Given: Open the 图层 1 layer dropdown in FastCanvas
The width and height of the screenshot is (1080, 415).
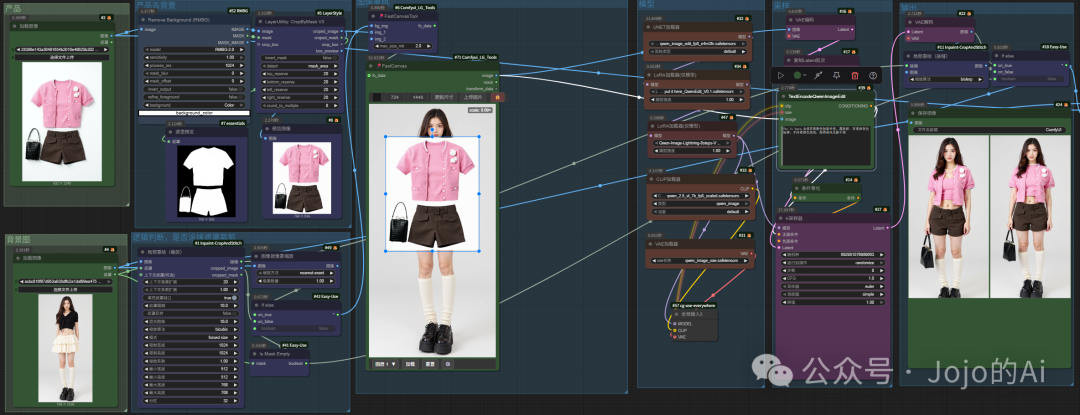Looking at the screenshot, I should tap(385, 364).
